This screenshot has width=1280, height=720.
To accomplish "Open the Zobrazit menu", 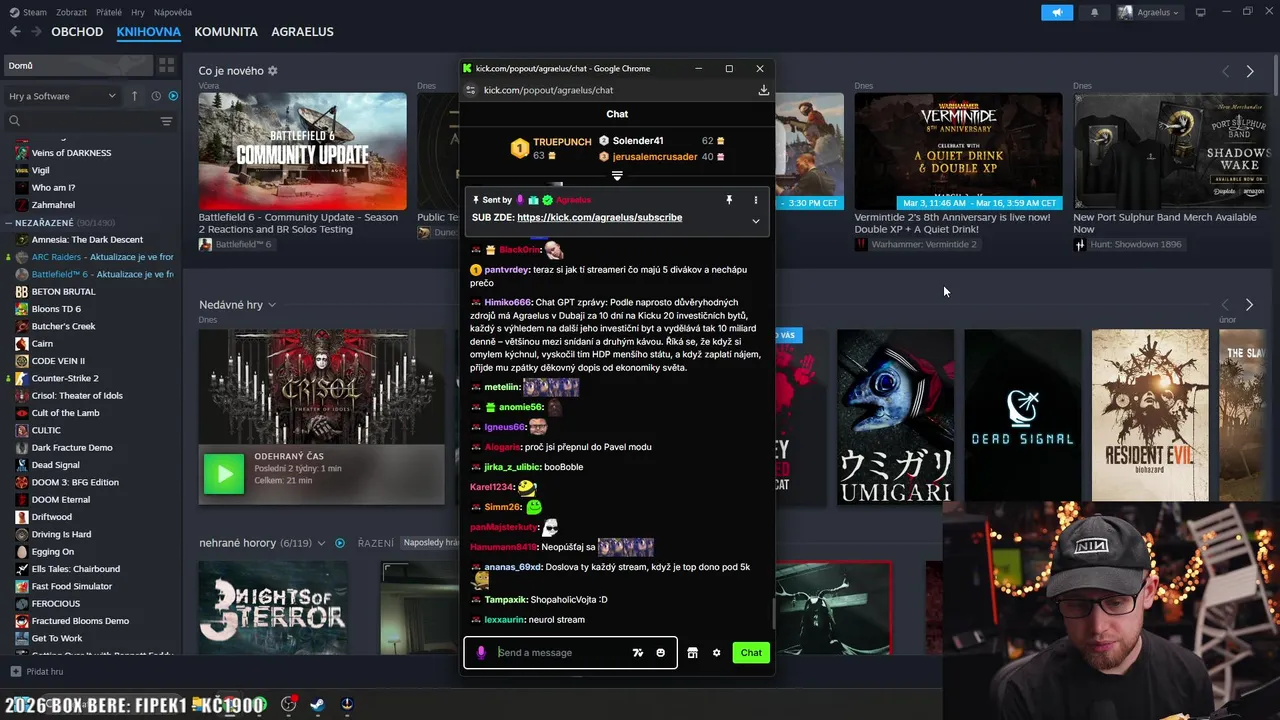I will pos(71,12).
